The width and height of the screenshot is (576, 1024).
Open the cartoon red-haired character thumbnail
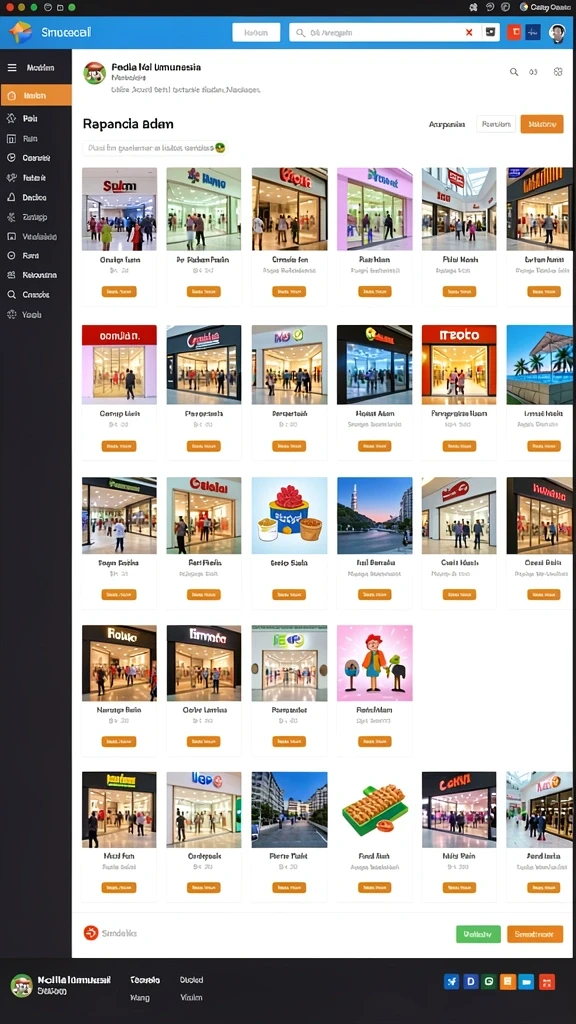(374, 663)
